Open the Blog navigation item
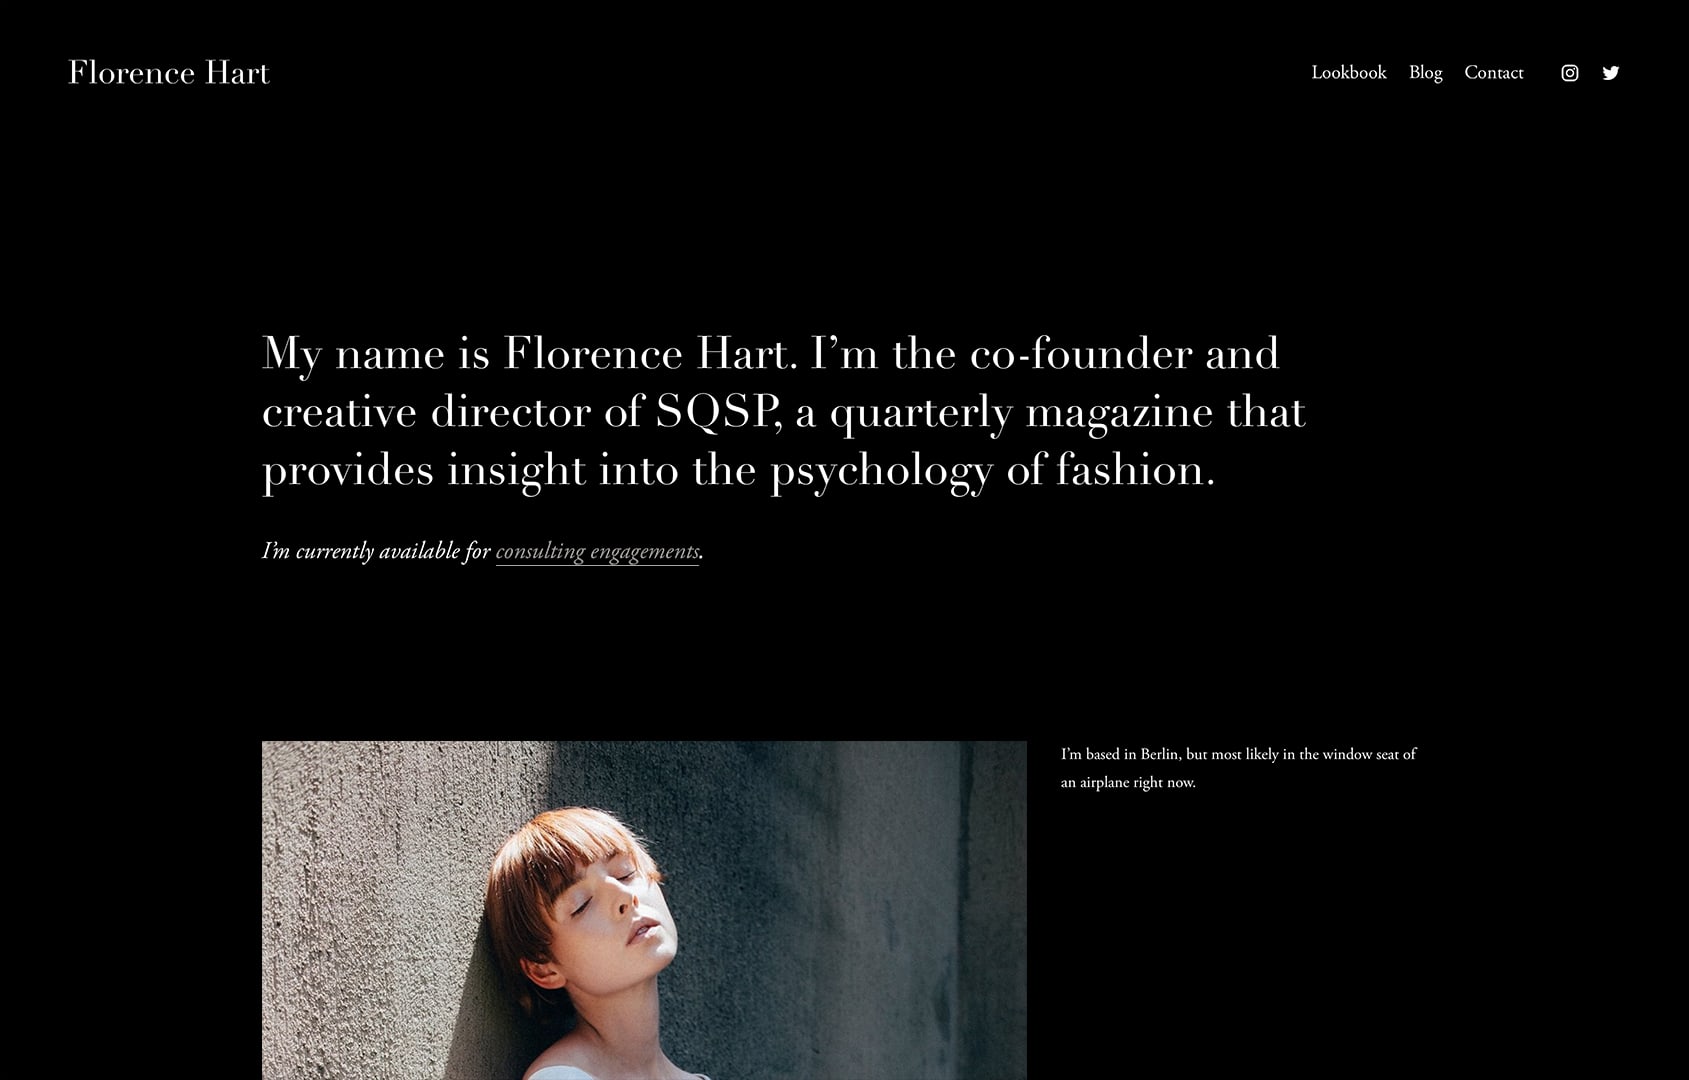The width and height of the screenshot is (1689, 1080). coord(1426,73)
